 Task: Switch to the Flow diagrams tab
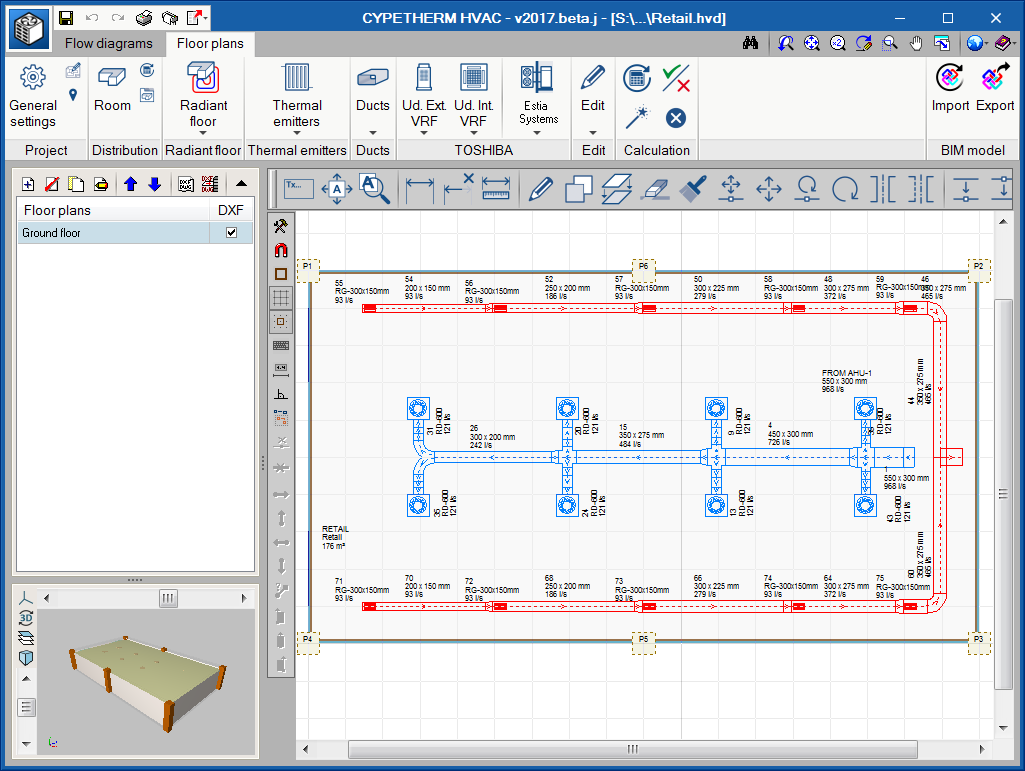click(109, 43)
